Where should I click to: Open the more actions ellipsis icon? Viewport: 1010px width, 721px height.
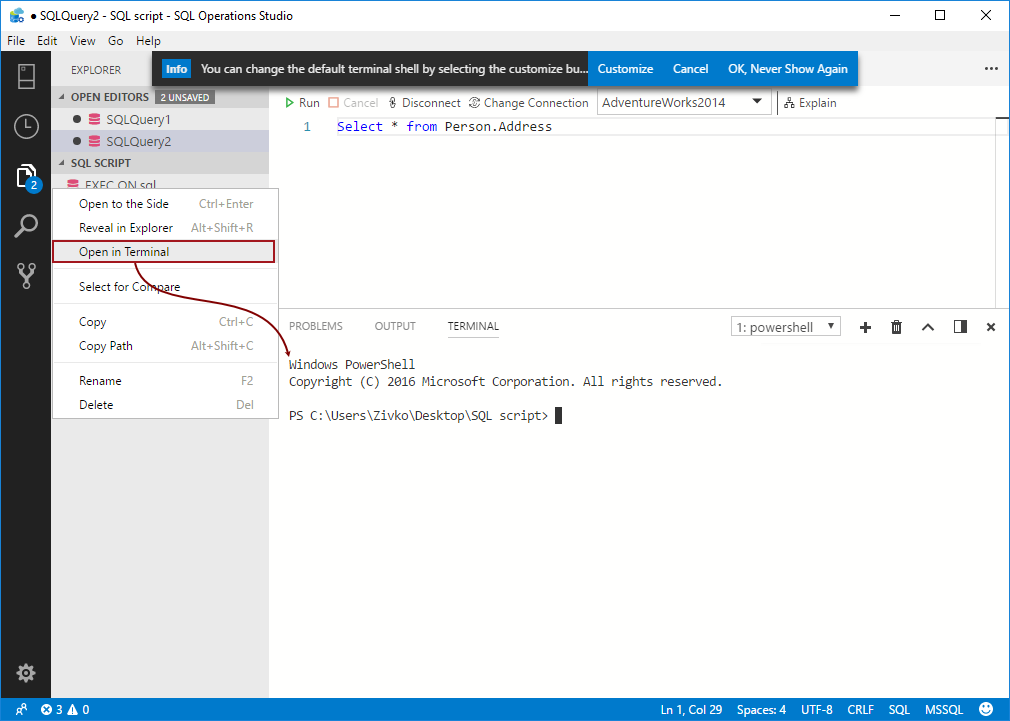(x=991, y=69)
